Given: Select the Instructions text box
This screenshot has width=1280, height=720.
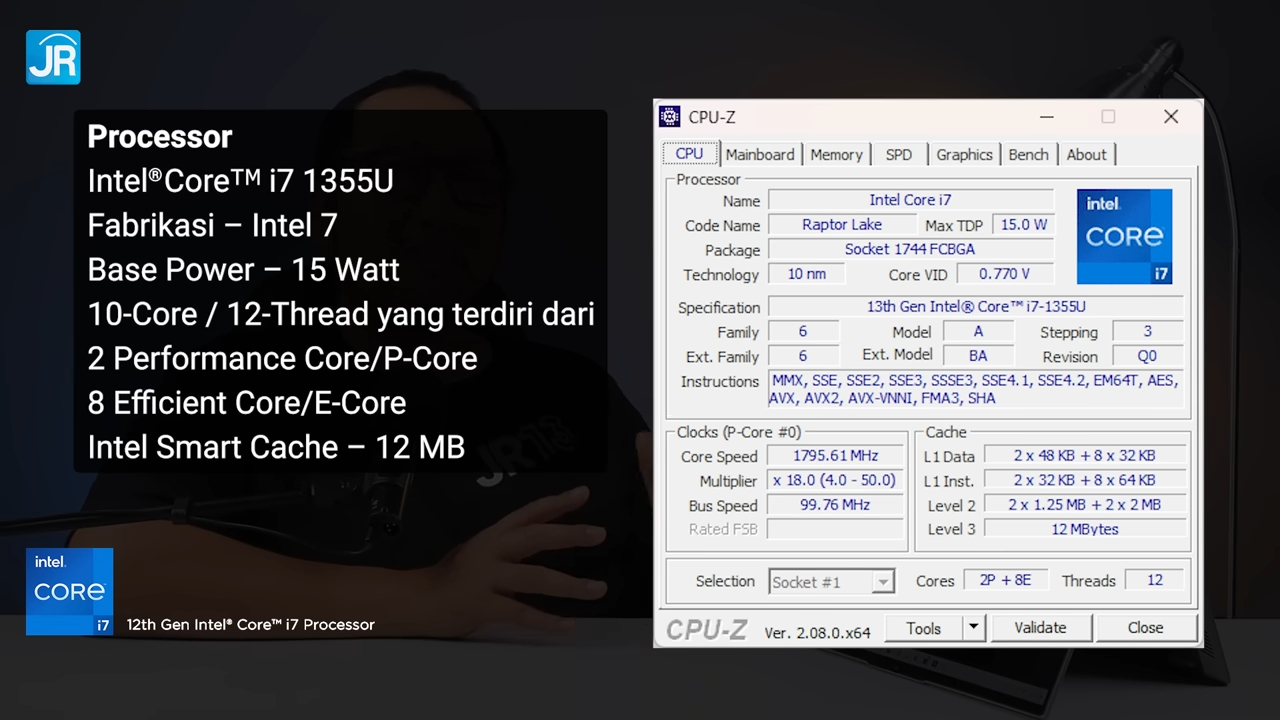Looking at the screenshot, I should [x=975, y=389].
